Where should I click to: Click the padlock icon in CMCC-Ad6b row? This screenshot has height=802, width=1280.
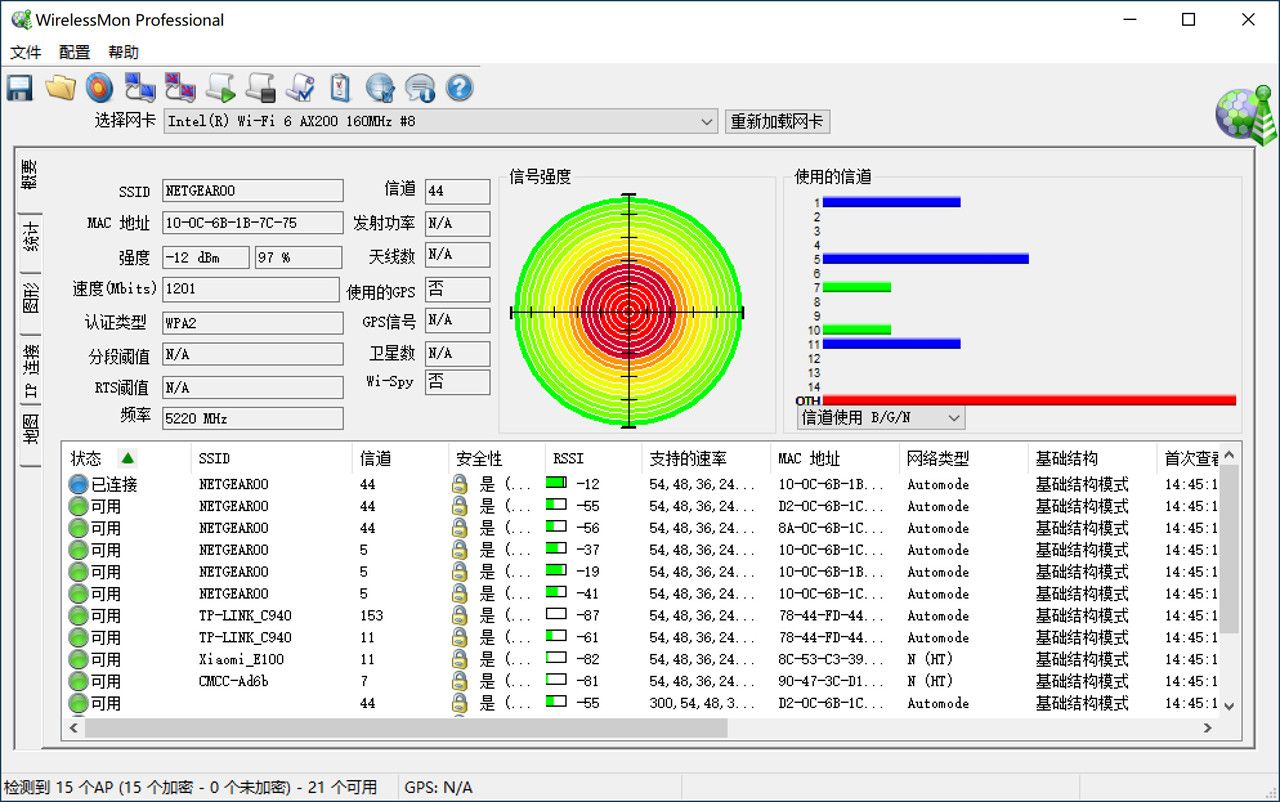click(x=459, y=682)
